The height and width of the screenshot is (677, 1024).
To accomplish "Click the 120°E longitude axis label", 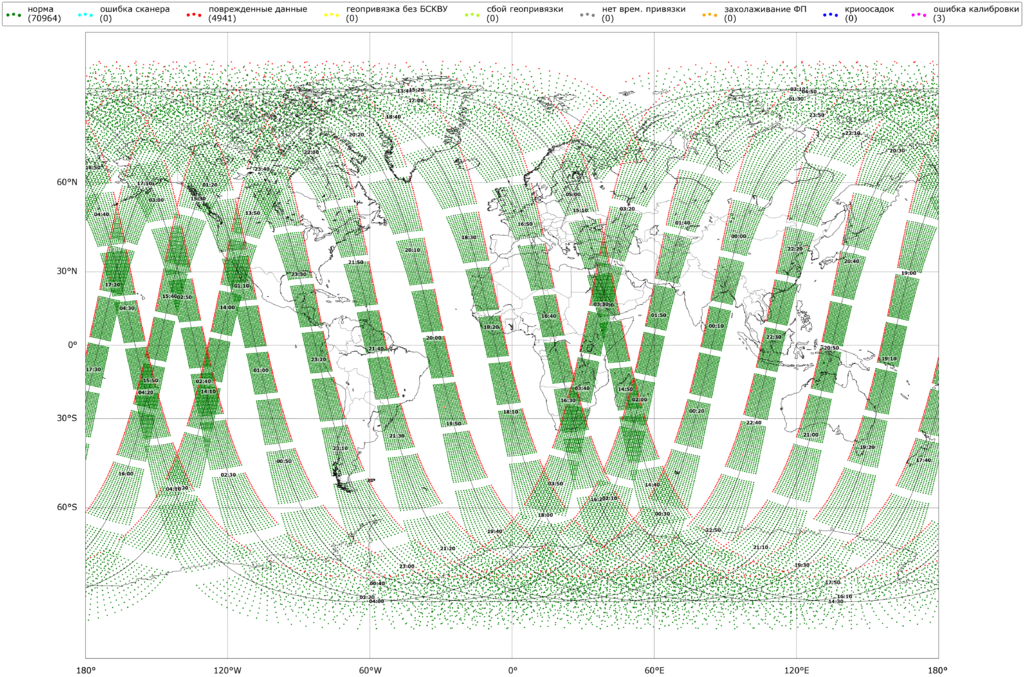I will 796,670.
